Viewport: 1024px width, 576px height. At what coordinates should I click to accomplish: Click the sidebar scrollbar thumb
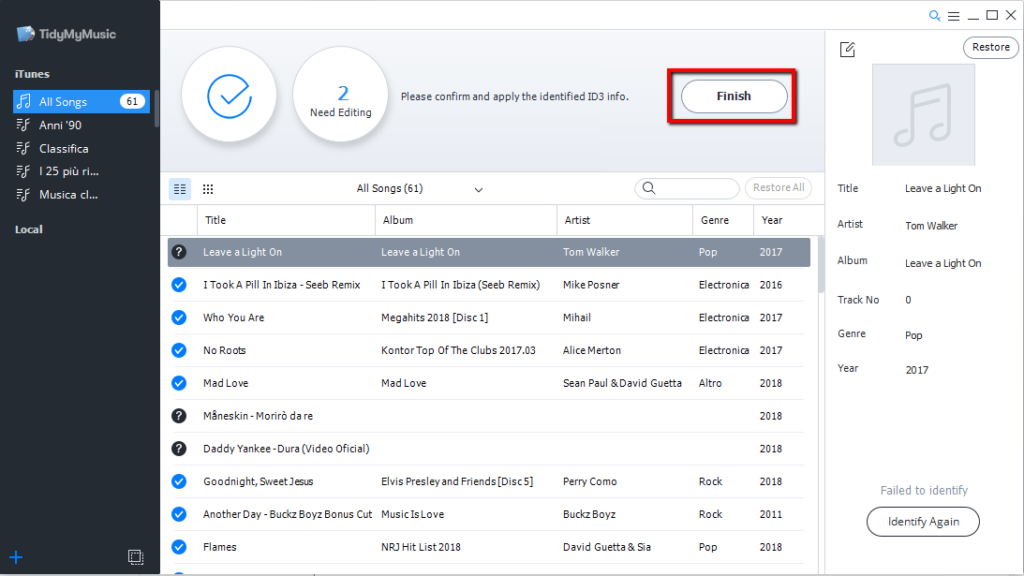[157, 108]
